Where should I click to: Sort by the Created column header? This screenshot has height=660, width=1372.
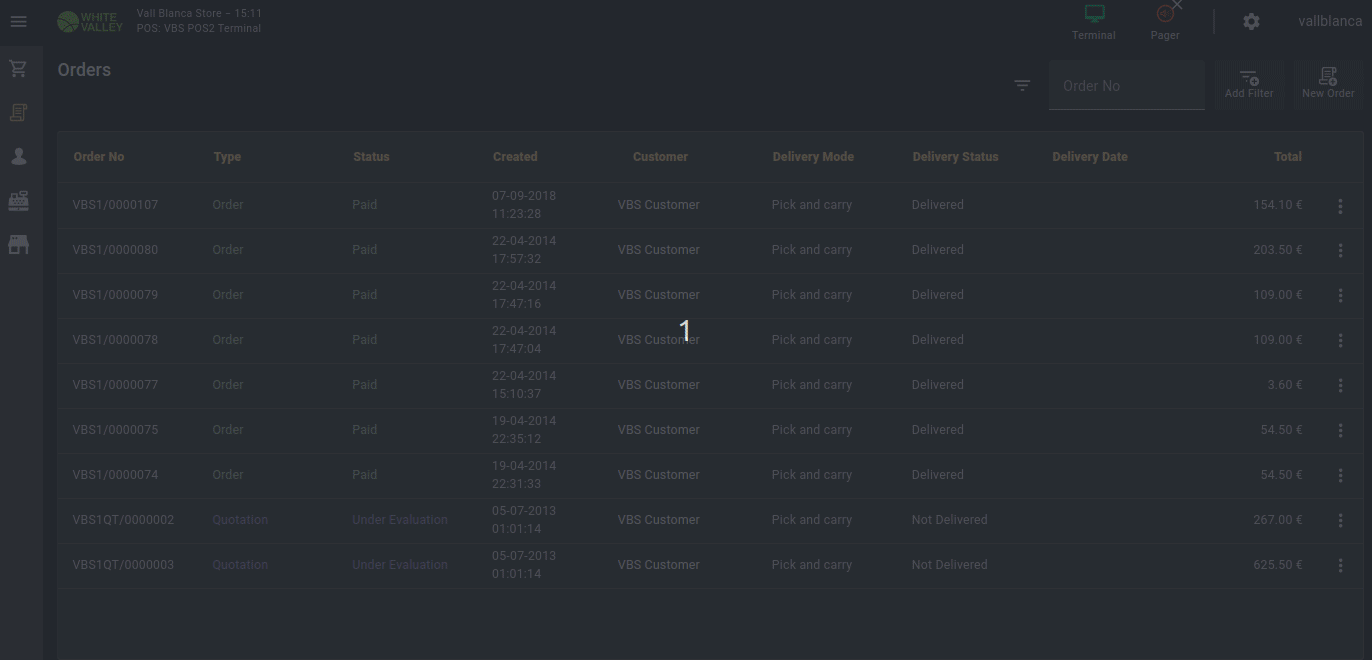point(515,157)
